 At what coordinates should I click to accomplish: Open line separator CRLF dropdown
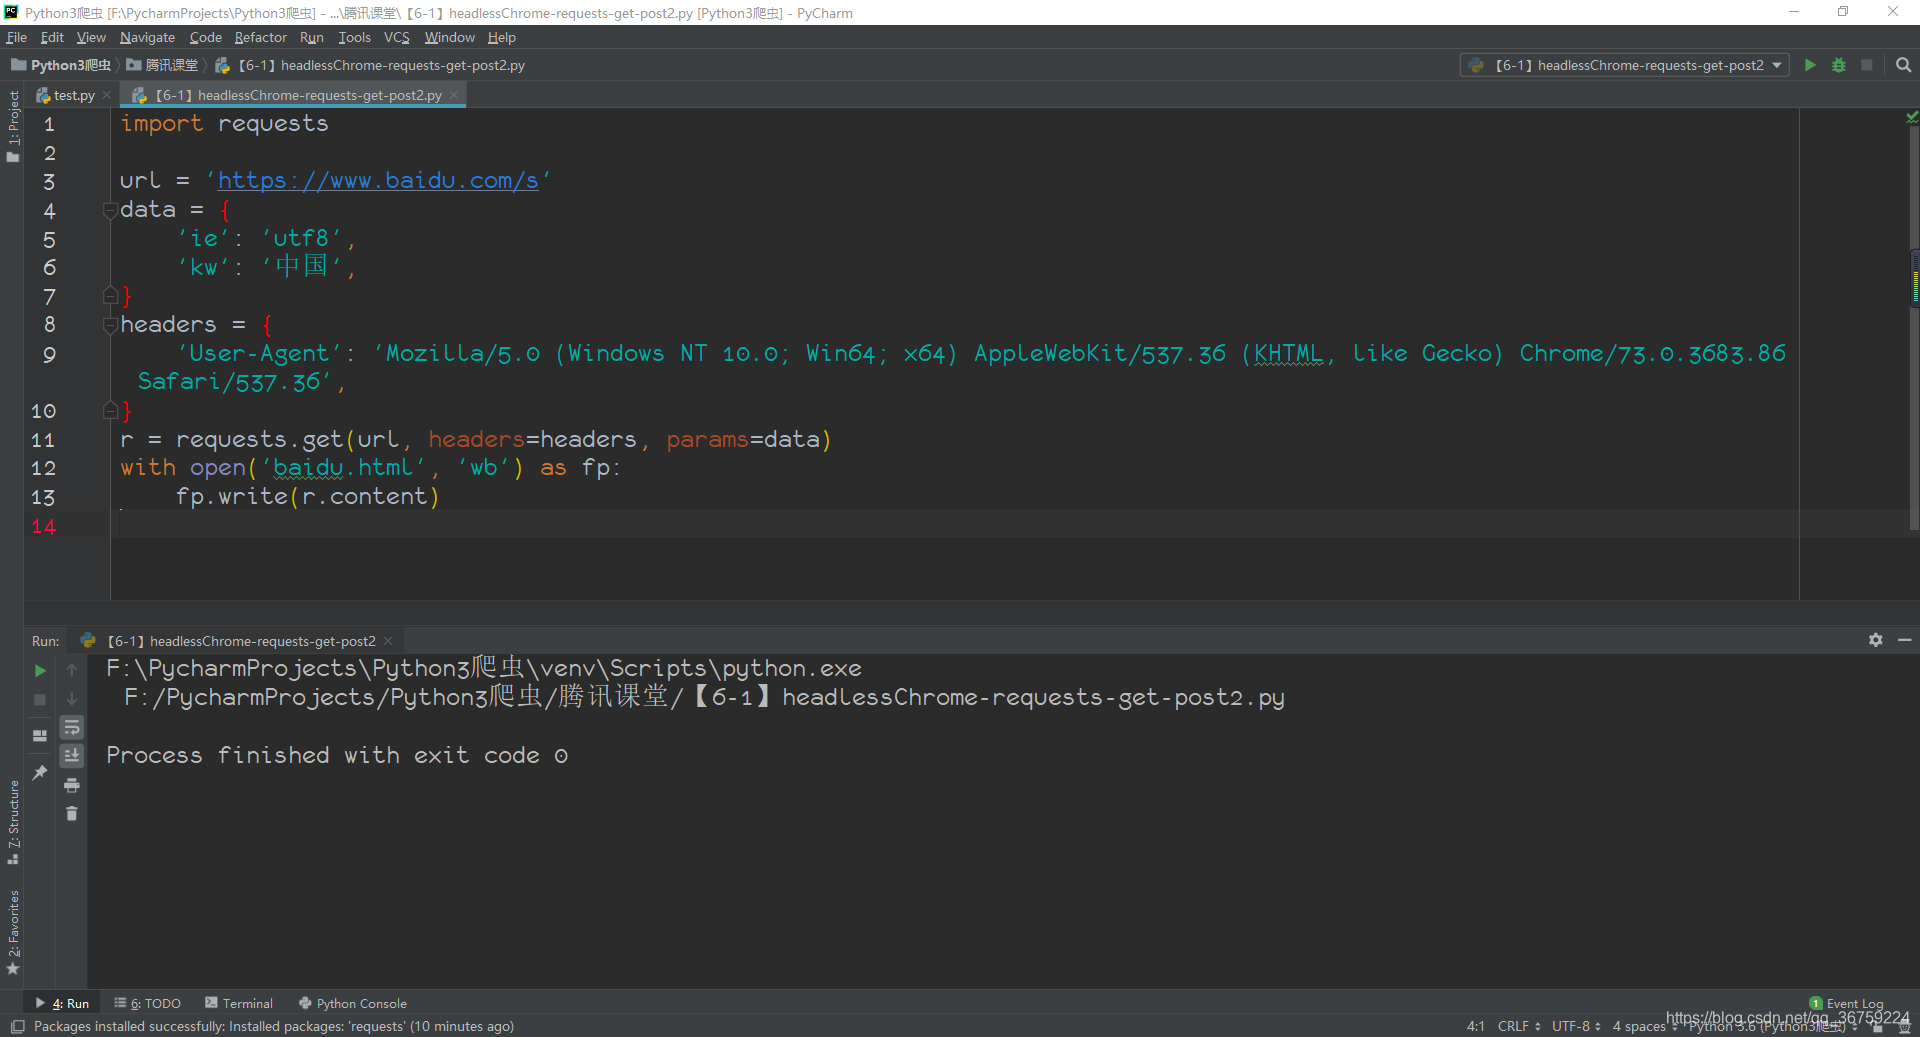click(1516, 1026)
